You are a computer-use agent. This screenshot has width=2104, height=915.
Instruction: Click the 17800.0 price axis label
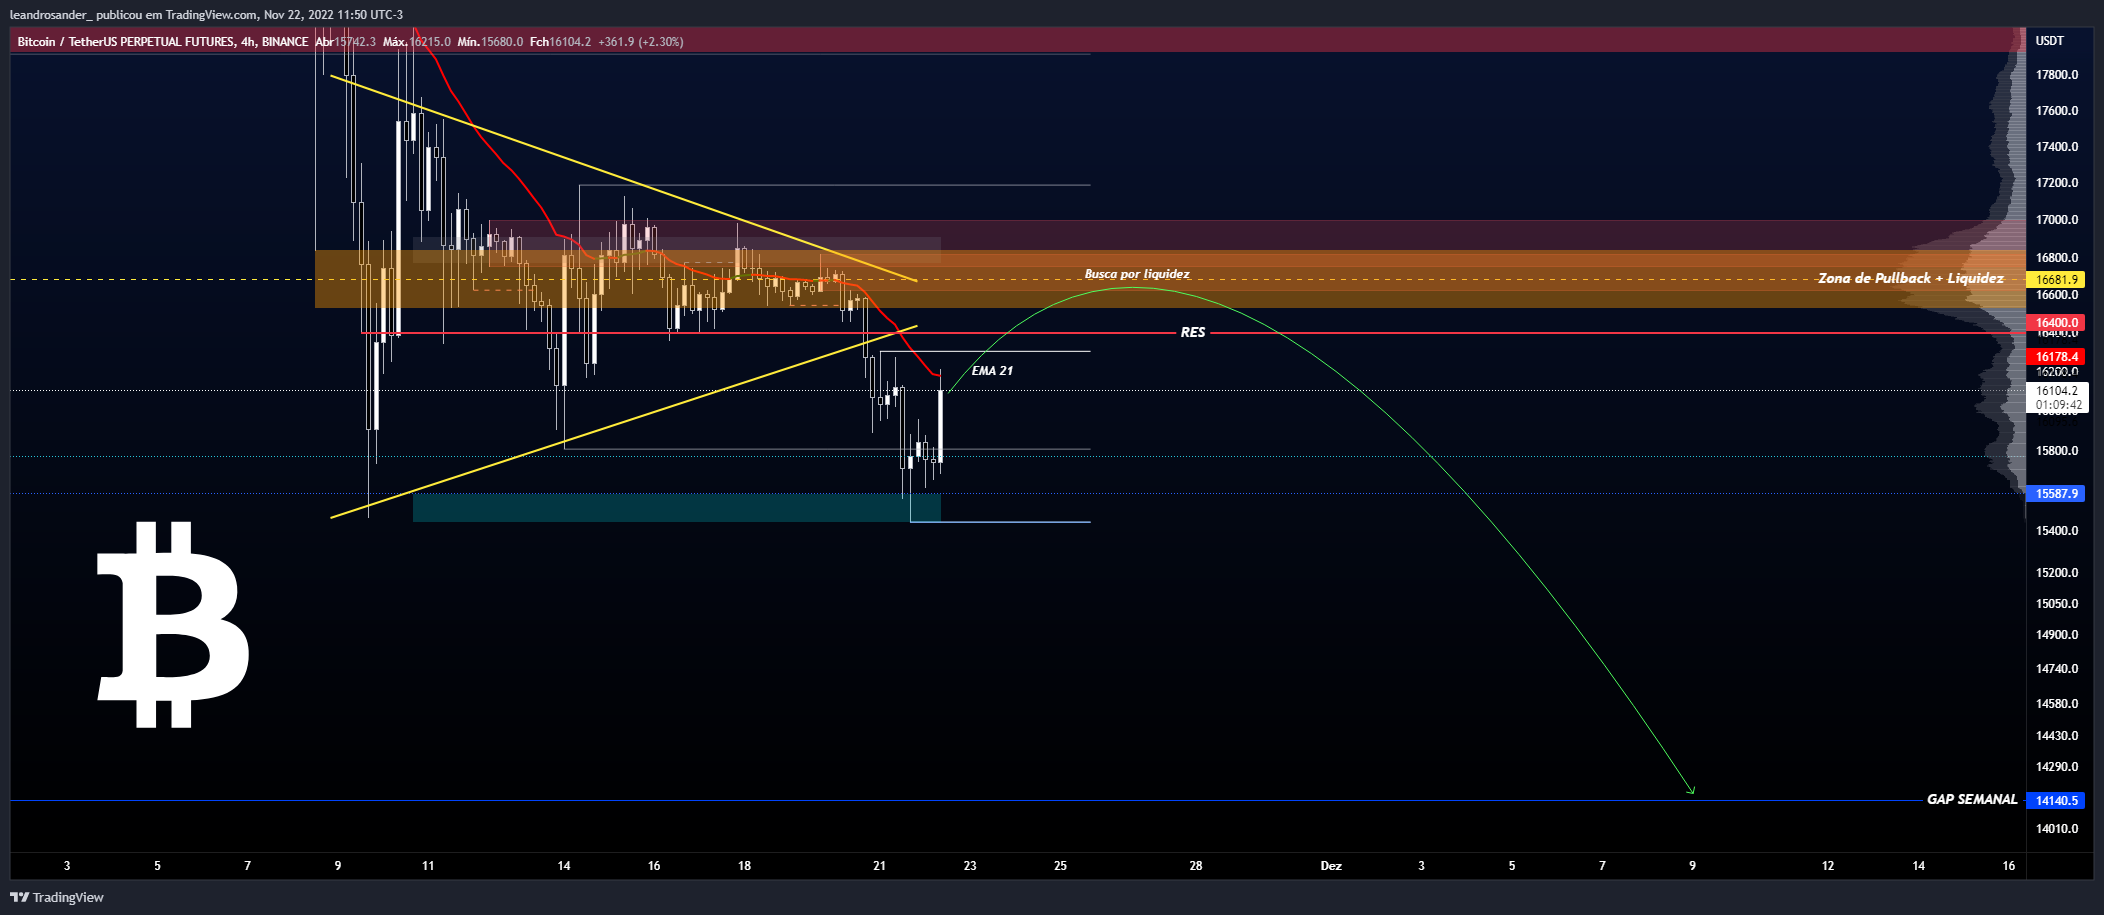tap(2057, 75)
